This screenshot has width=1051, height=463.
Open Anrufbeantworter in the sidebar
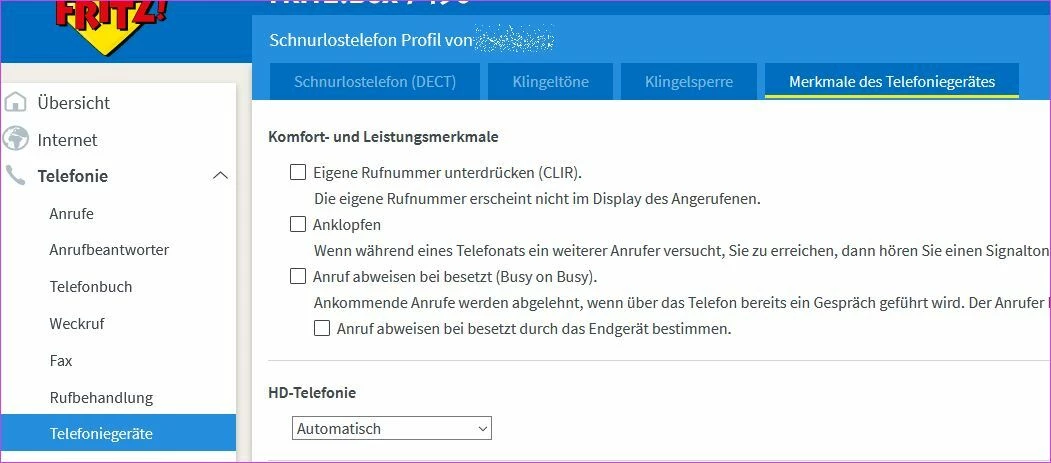(x=109, y=250)
